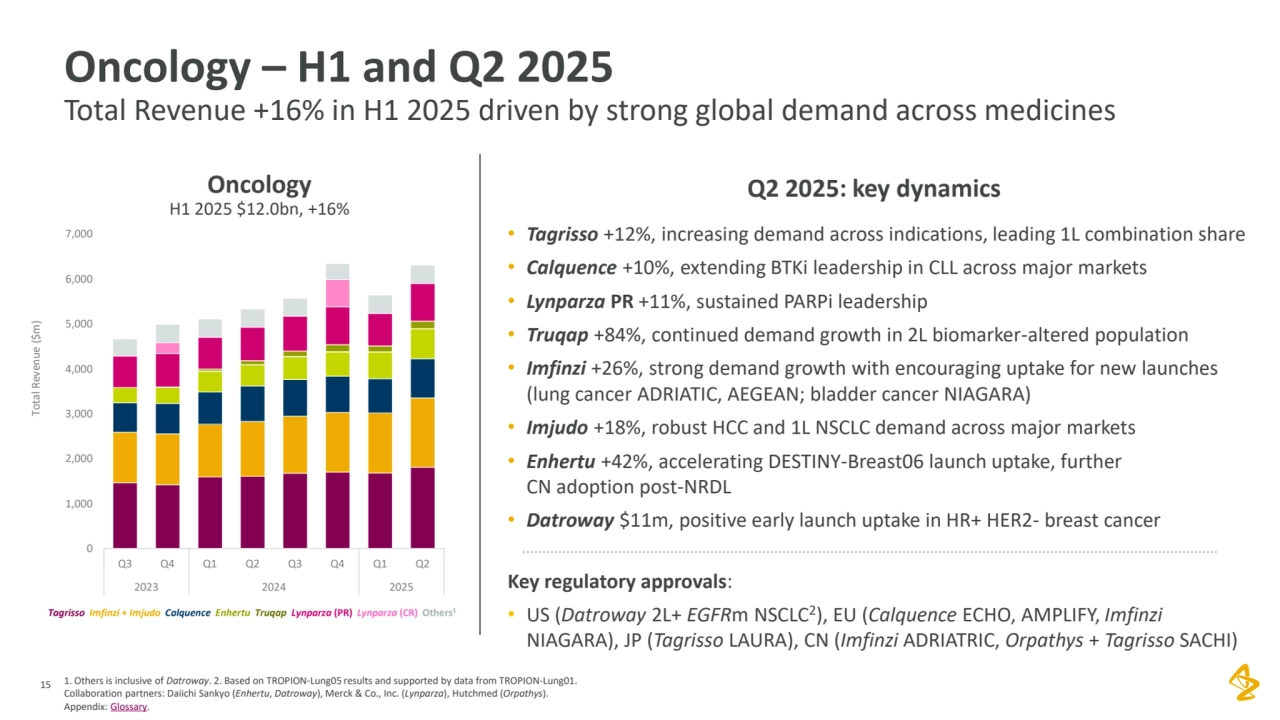Select the 'H1 2025 $12.0bn, +16%' chart subtitle

point(259,209)
